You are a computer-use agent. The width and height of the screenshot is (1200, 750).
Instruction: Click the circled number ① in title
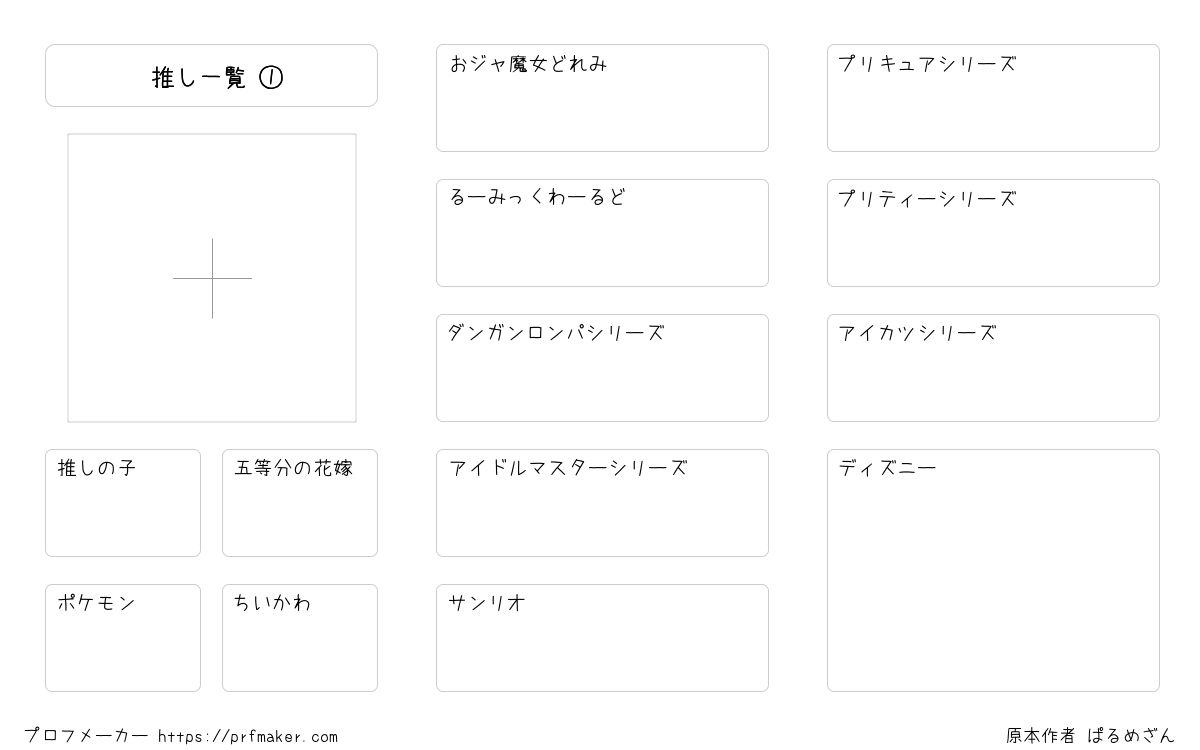tap(271, 77)
